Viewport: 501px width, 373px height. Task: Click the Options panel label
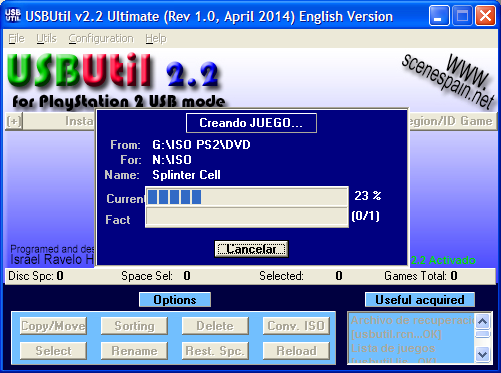point(175,300)
